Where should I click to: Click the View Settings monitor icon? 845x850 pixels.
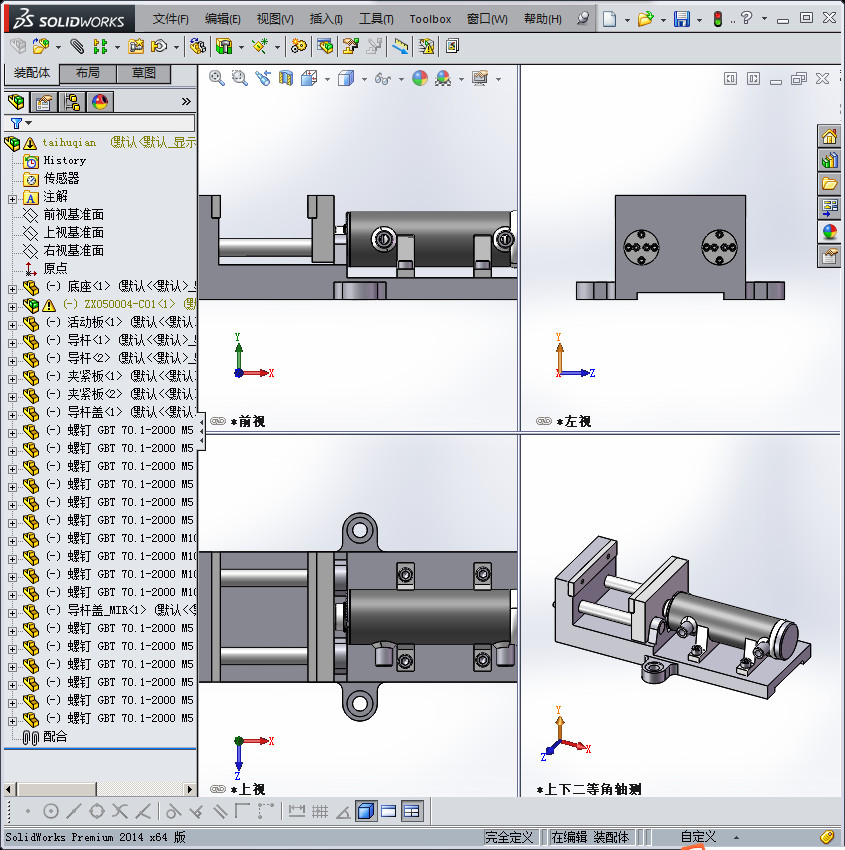[480, 79]
